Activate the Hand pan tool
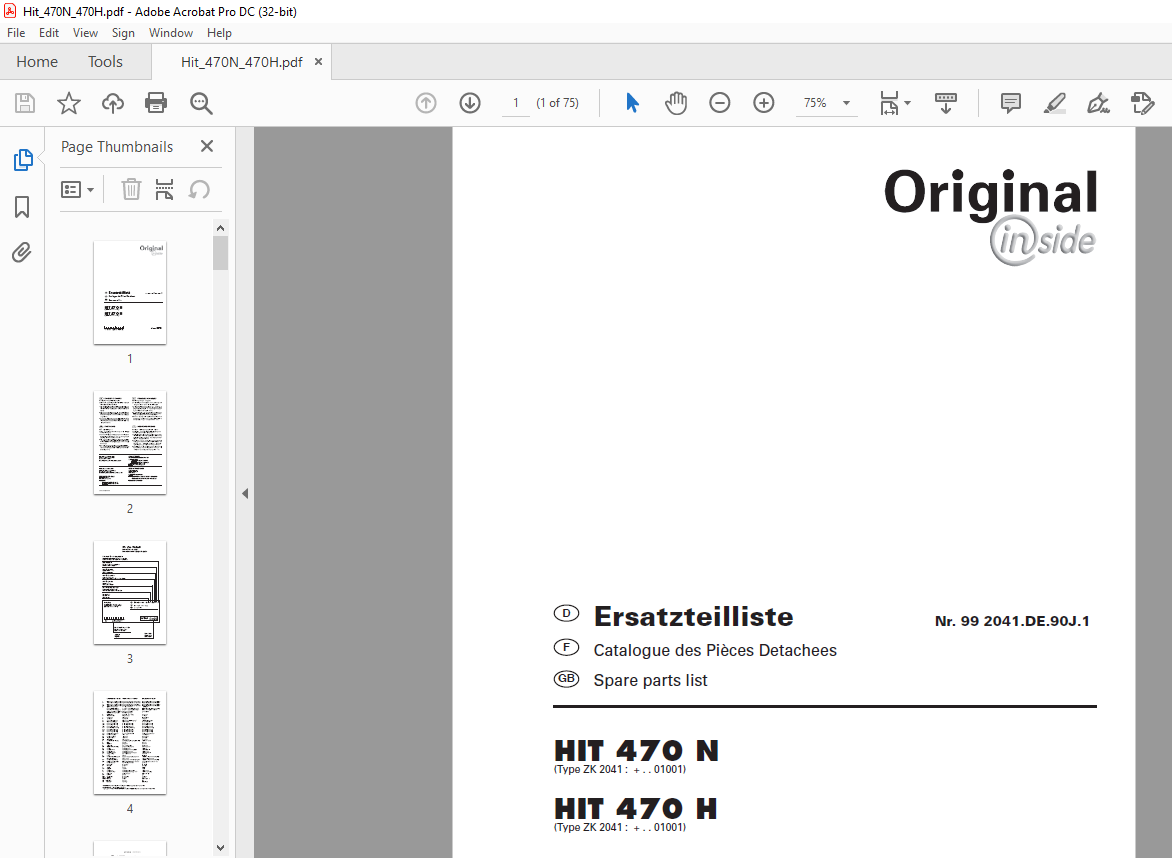 coord(676,103)
